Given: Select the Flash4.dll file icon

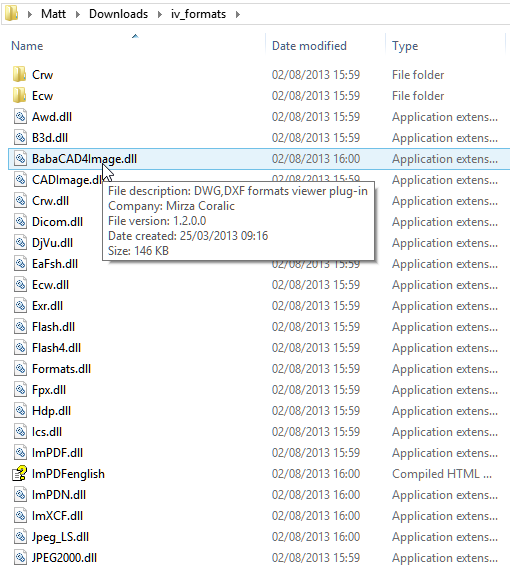Looking at the screenshot, I should click(20, 348).
